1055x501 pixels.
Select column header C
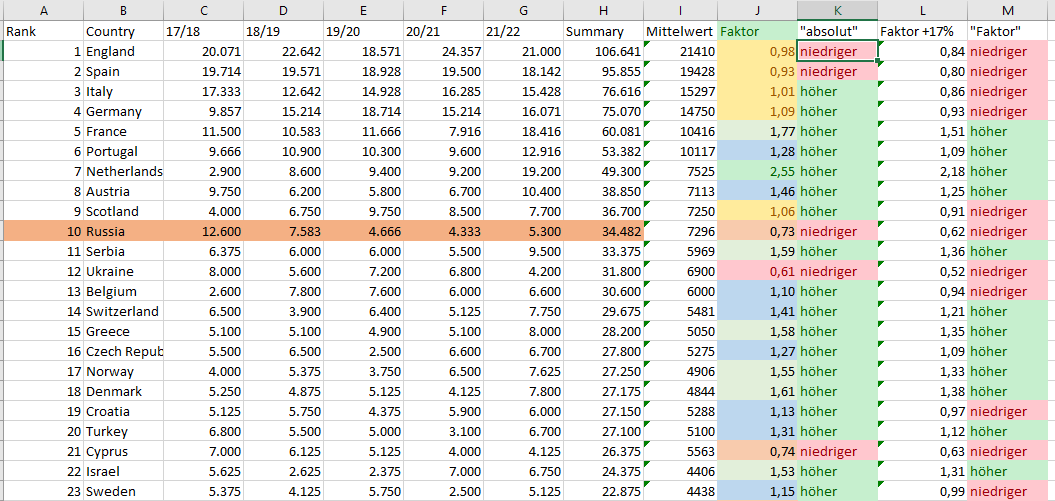click(204, 10)
